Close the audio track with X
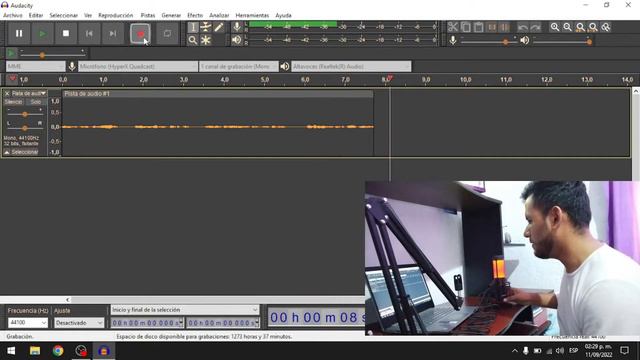The height and width of the screenshot is (360, 640). tap(7, 93)
